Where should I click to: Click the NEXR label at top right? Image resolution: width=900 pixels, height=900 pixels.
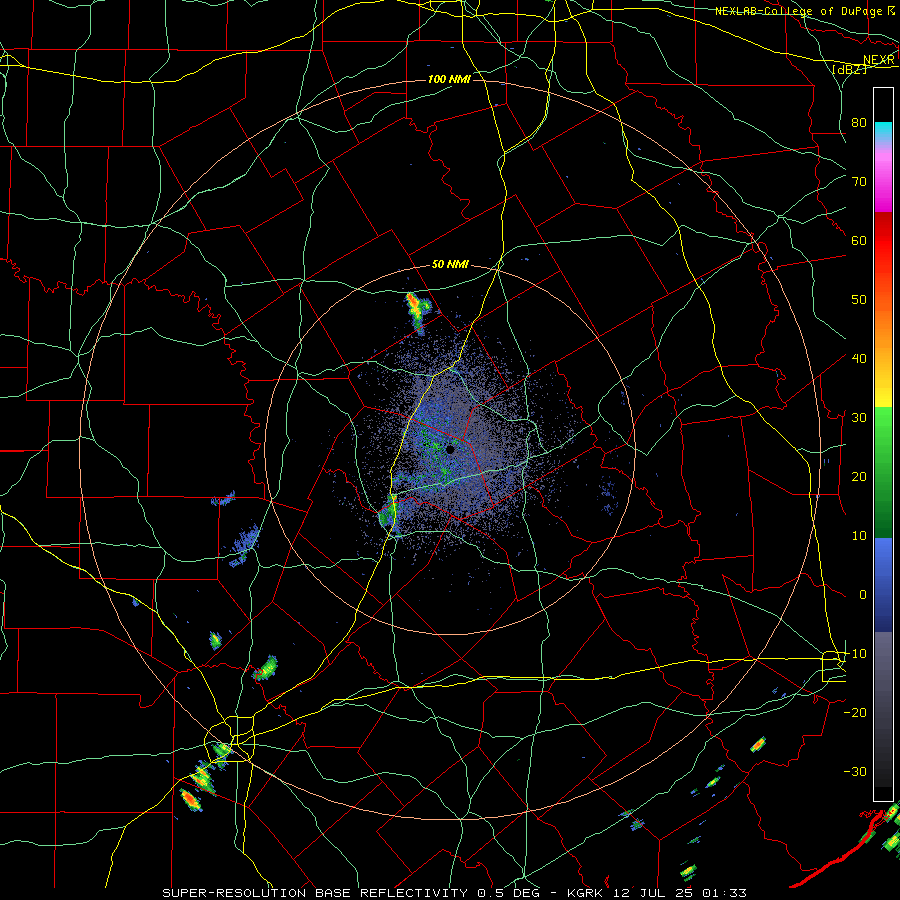[879, 60]
